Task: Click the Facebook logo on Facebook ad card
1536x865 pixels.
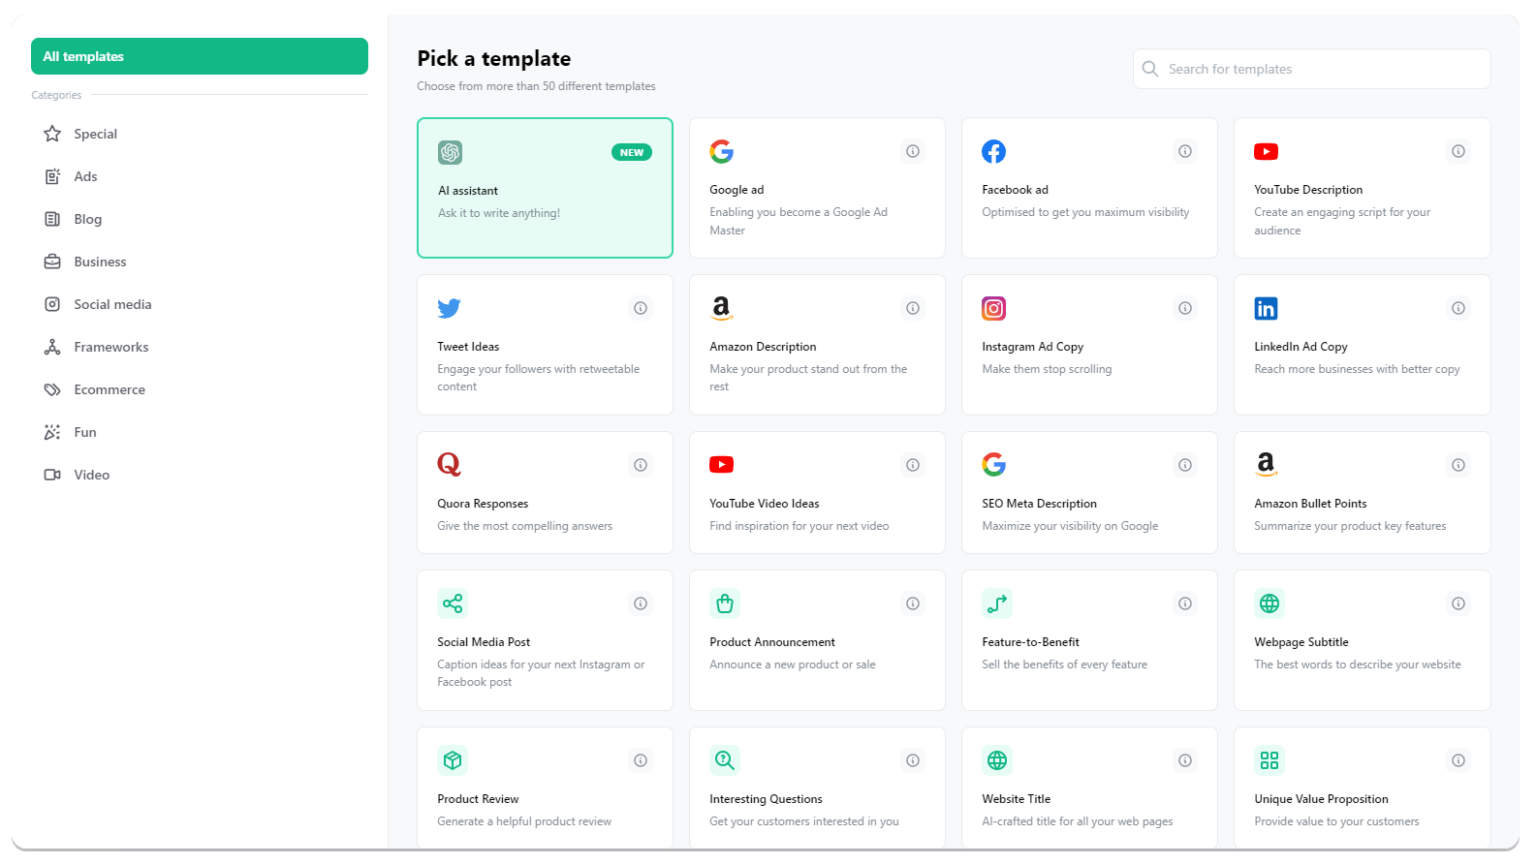Action: 994,151
